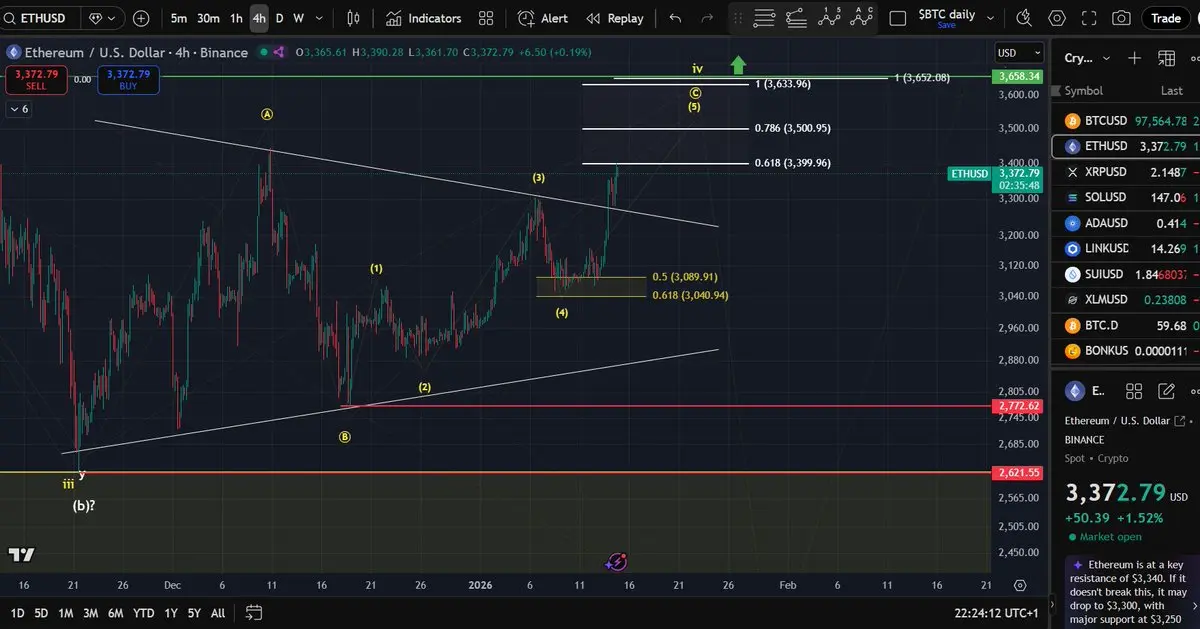Viewport: 1200px width, 629px height.
Task: Click the Trade button
Action: point(1166,18)
